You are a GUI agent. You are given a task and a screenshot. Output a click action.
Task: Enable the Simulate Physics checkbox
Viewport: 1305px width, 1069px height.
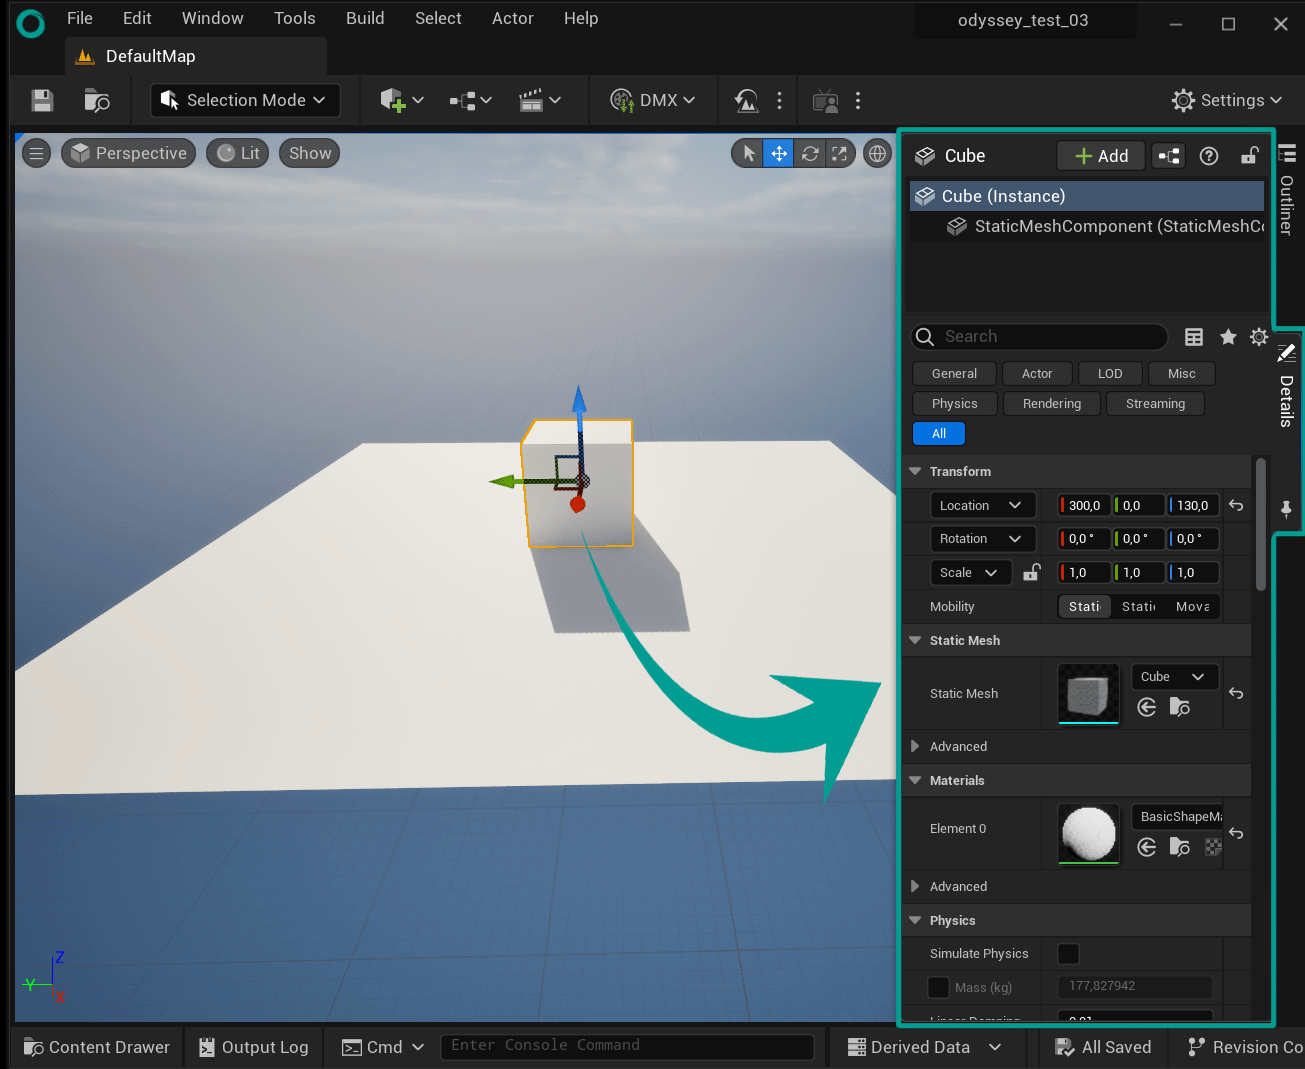pyautogui.click(x=1068, y=954)
